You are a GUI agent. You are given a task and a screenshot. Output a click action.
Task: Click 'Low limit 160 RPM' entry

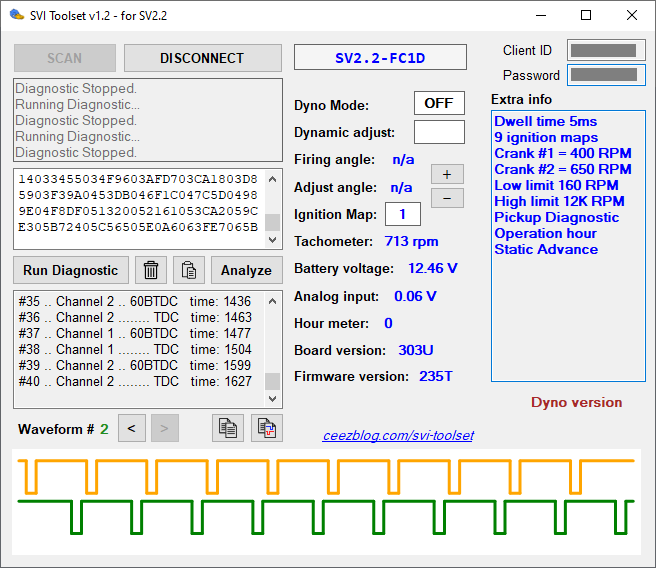pyautogui.click(x=556, y=185)
